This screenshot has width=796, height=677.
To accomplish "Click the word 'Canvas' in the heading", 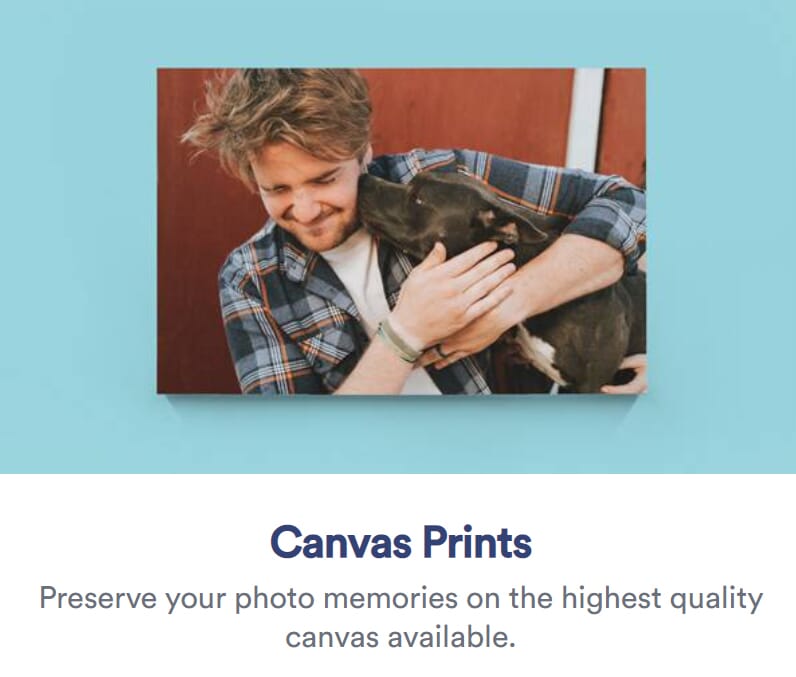I will (x=341, y=542).
